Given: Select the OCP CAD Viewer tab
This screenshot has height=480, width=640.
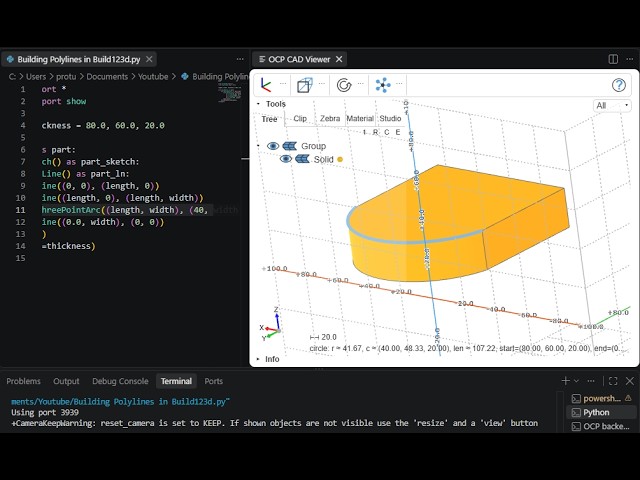Looking at the screenshot, I should [x=299, y=59].
